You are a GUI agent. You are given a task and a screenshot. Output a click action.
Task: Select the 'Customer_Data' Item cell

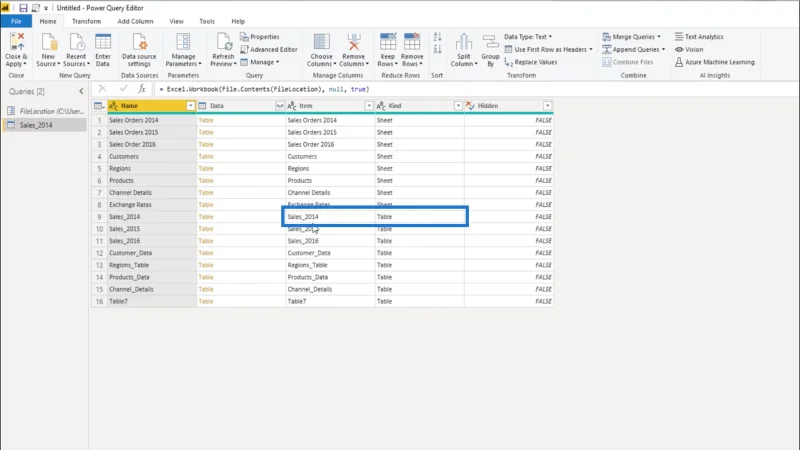coord(330,253)
